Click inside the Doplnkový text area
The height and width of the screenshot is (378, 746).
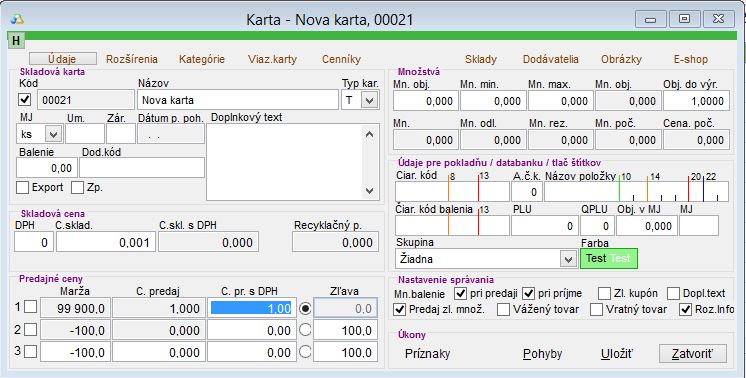[285, 162]
